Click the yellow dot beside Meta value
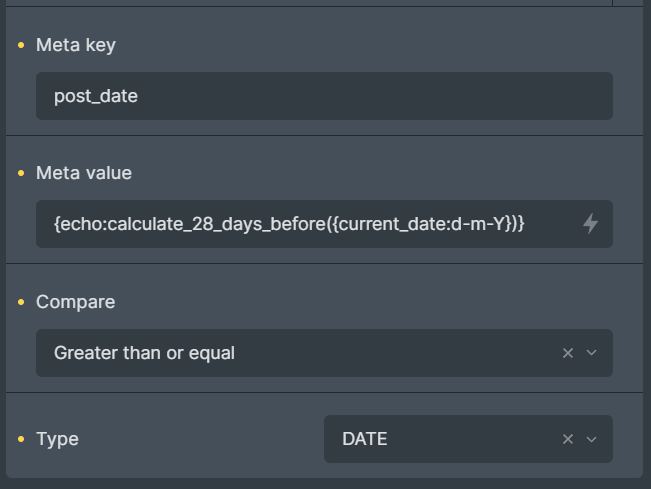 pos(21,173)
